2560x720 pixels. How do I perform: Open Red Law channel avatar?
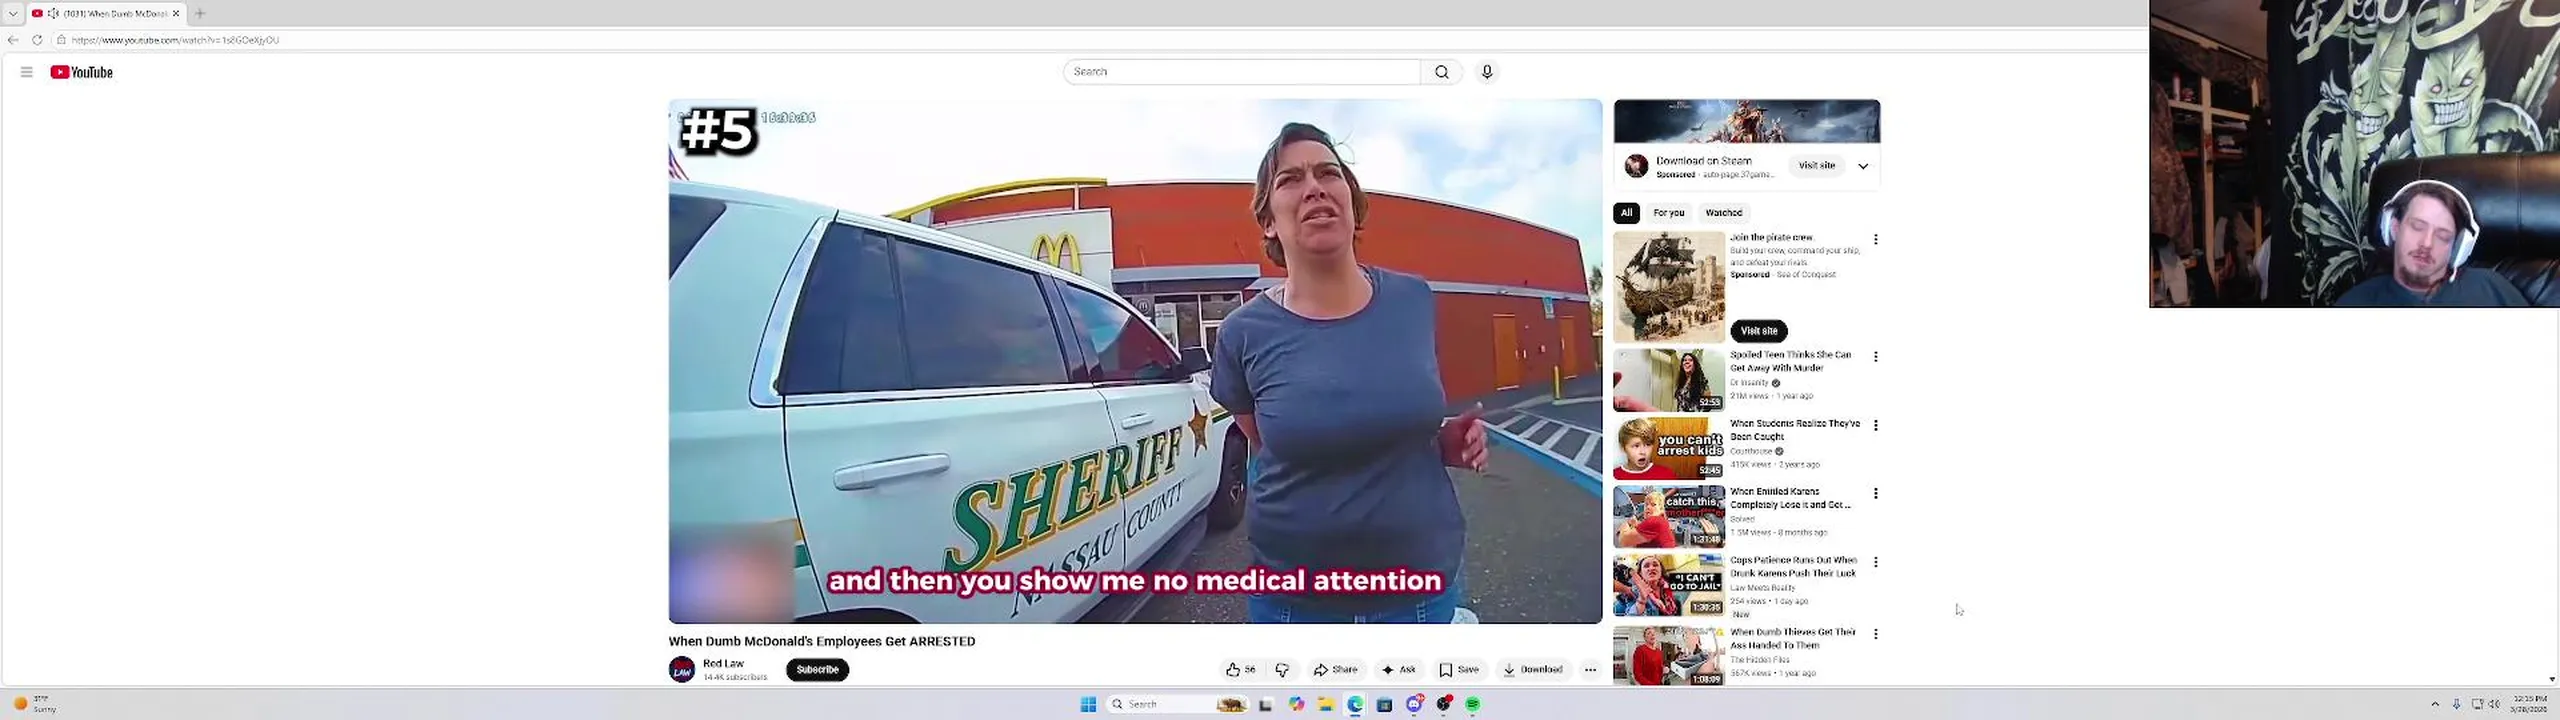tap(682, 670)
